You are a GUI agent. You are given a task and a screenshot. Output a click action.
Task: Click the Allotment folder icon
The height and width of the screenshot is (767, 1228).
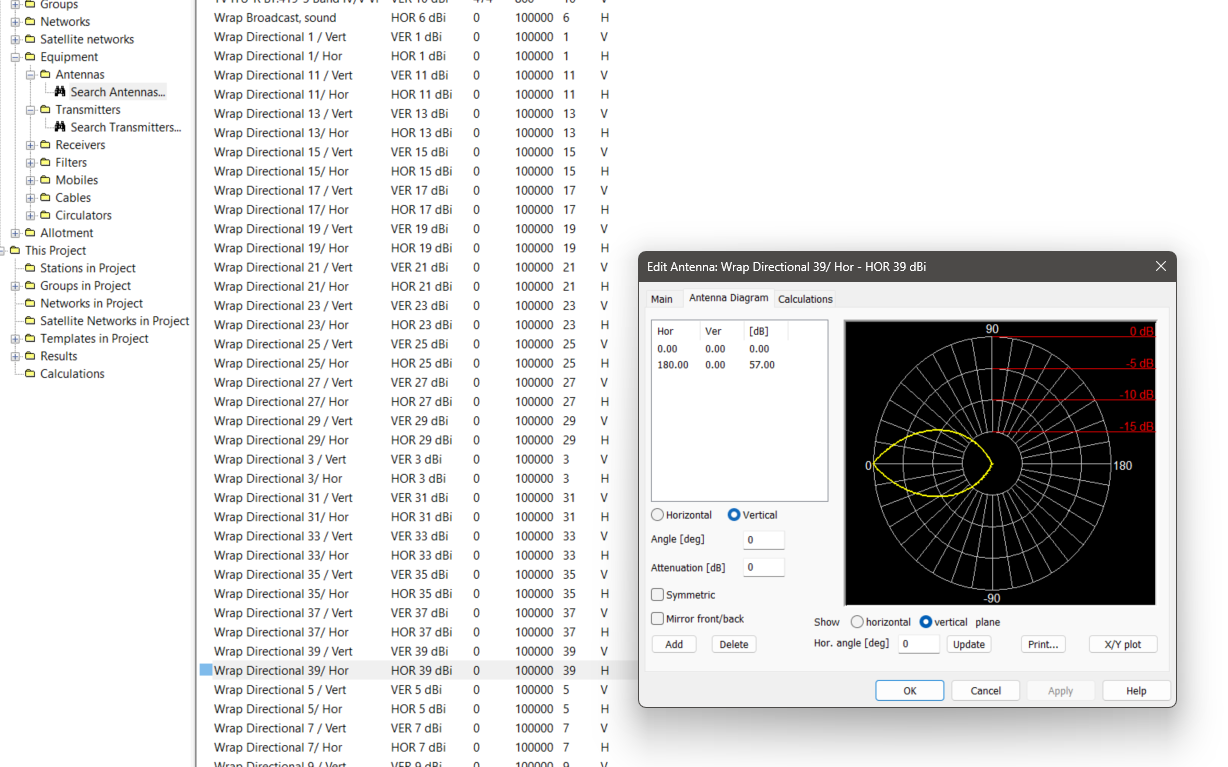[30, 233]
